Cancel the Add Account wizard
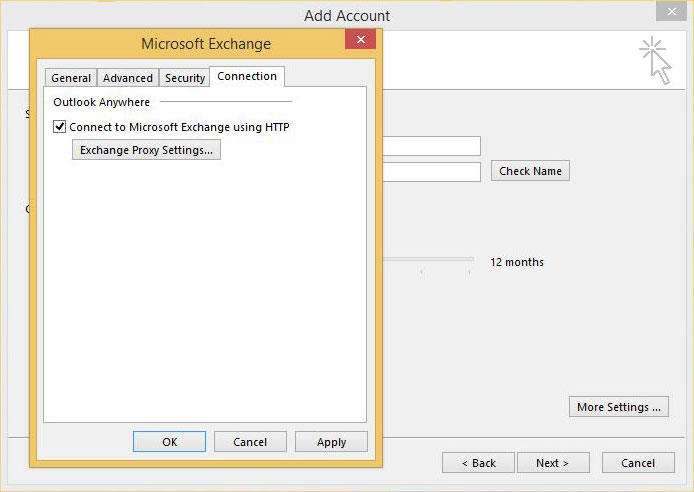Viewport: 694px width, 492px height. (x=638, y=463)
